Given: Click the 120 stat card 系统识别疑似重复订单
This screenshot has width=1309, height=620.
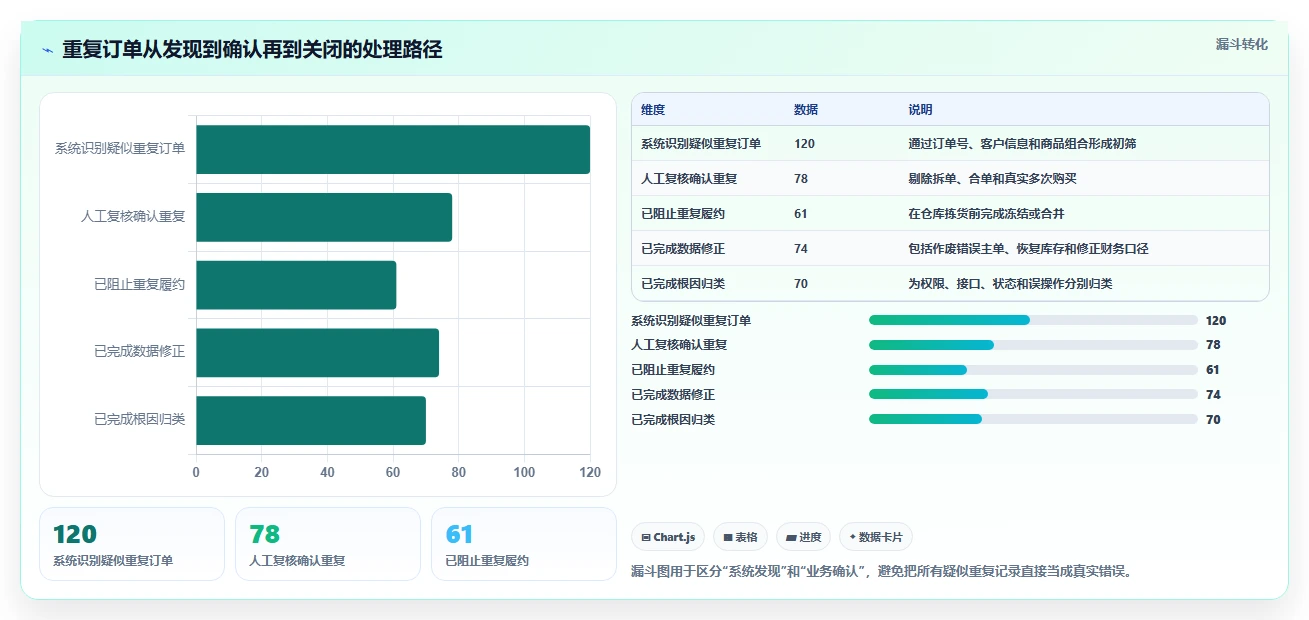Looking at the screenshot, I should [x=132, y=544].
